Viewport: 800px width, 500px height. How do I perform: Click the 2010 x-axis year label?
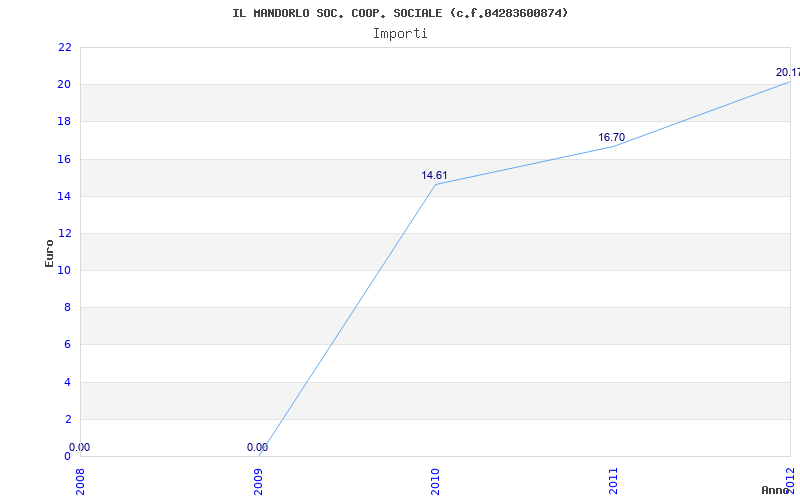[435, 481]
